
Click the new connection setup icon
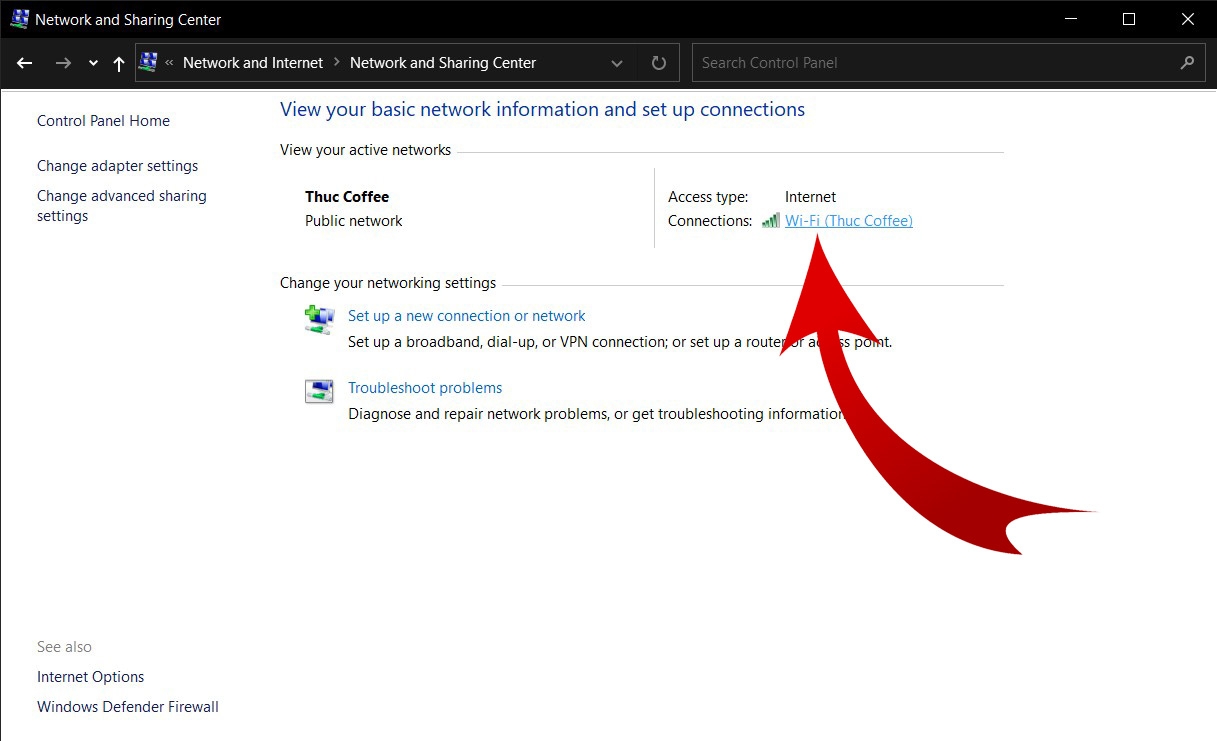click(319, 320)
